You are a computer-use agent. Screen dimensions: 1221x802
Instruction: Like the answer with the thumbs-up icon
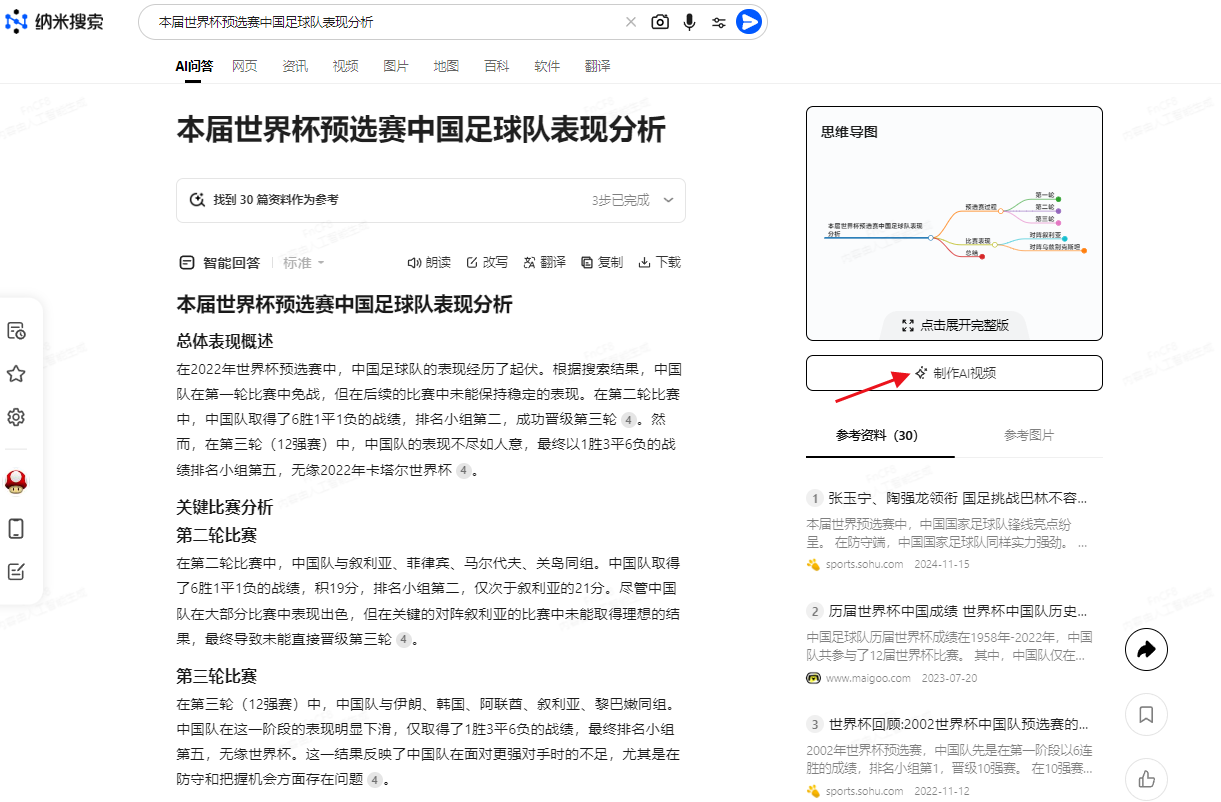1146,779
